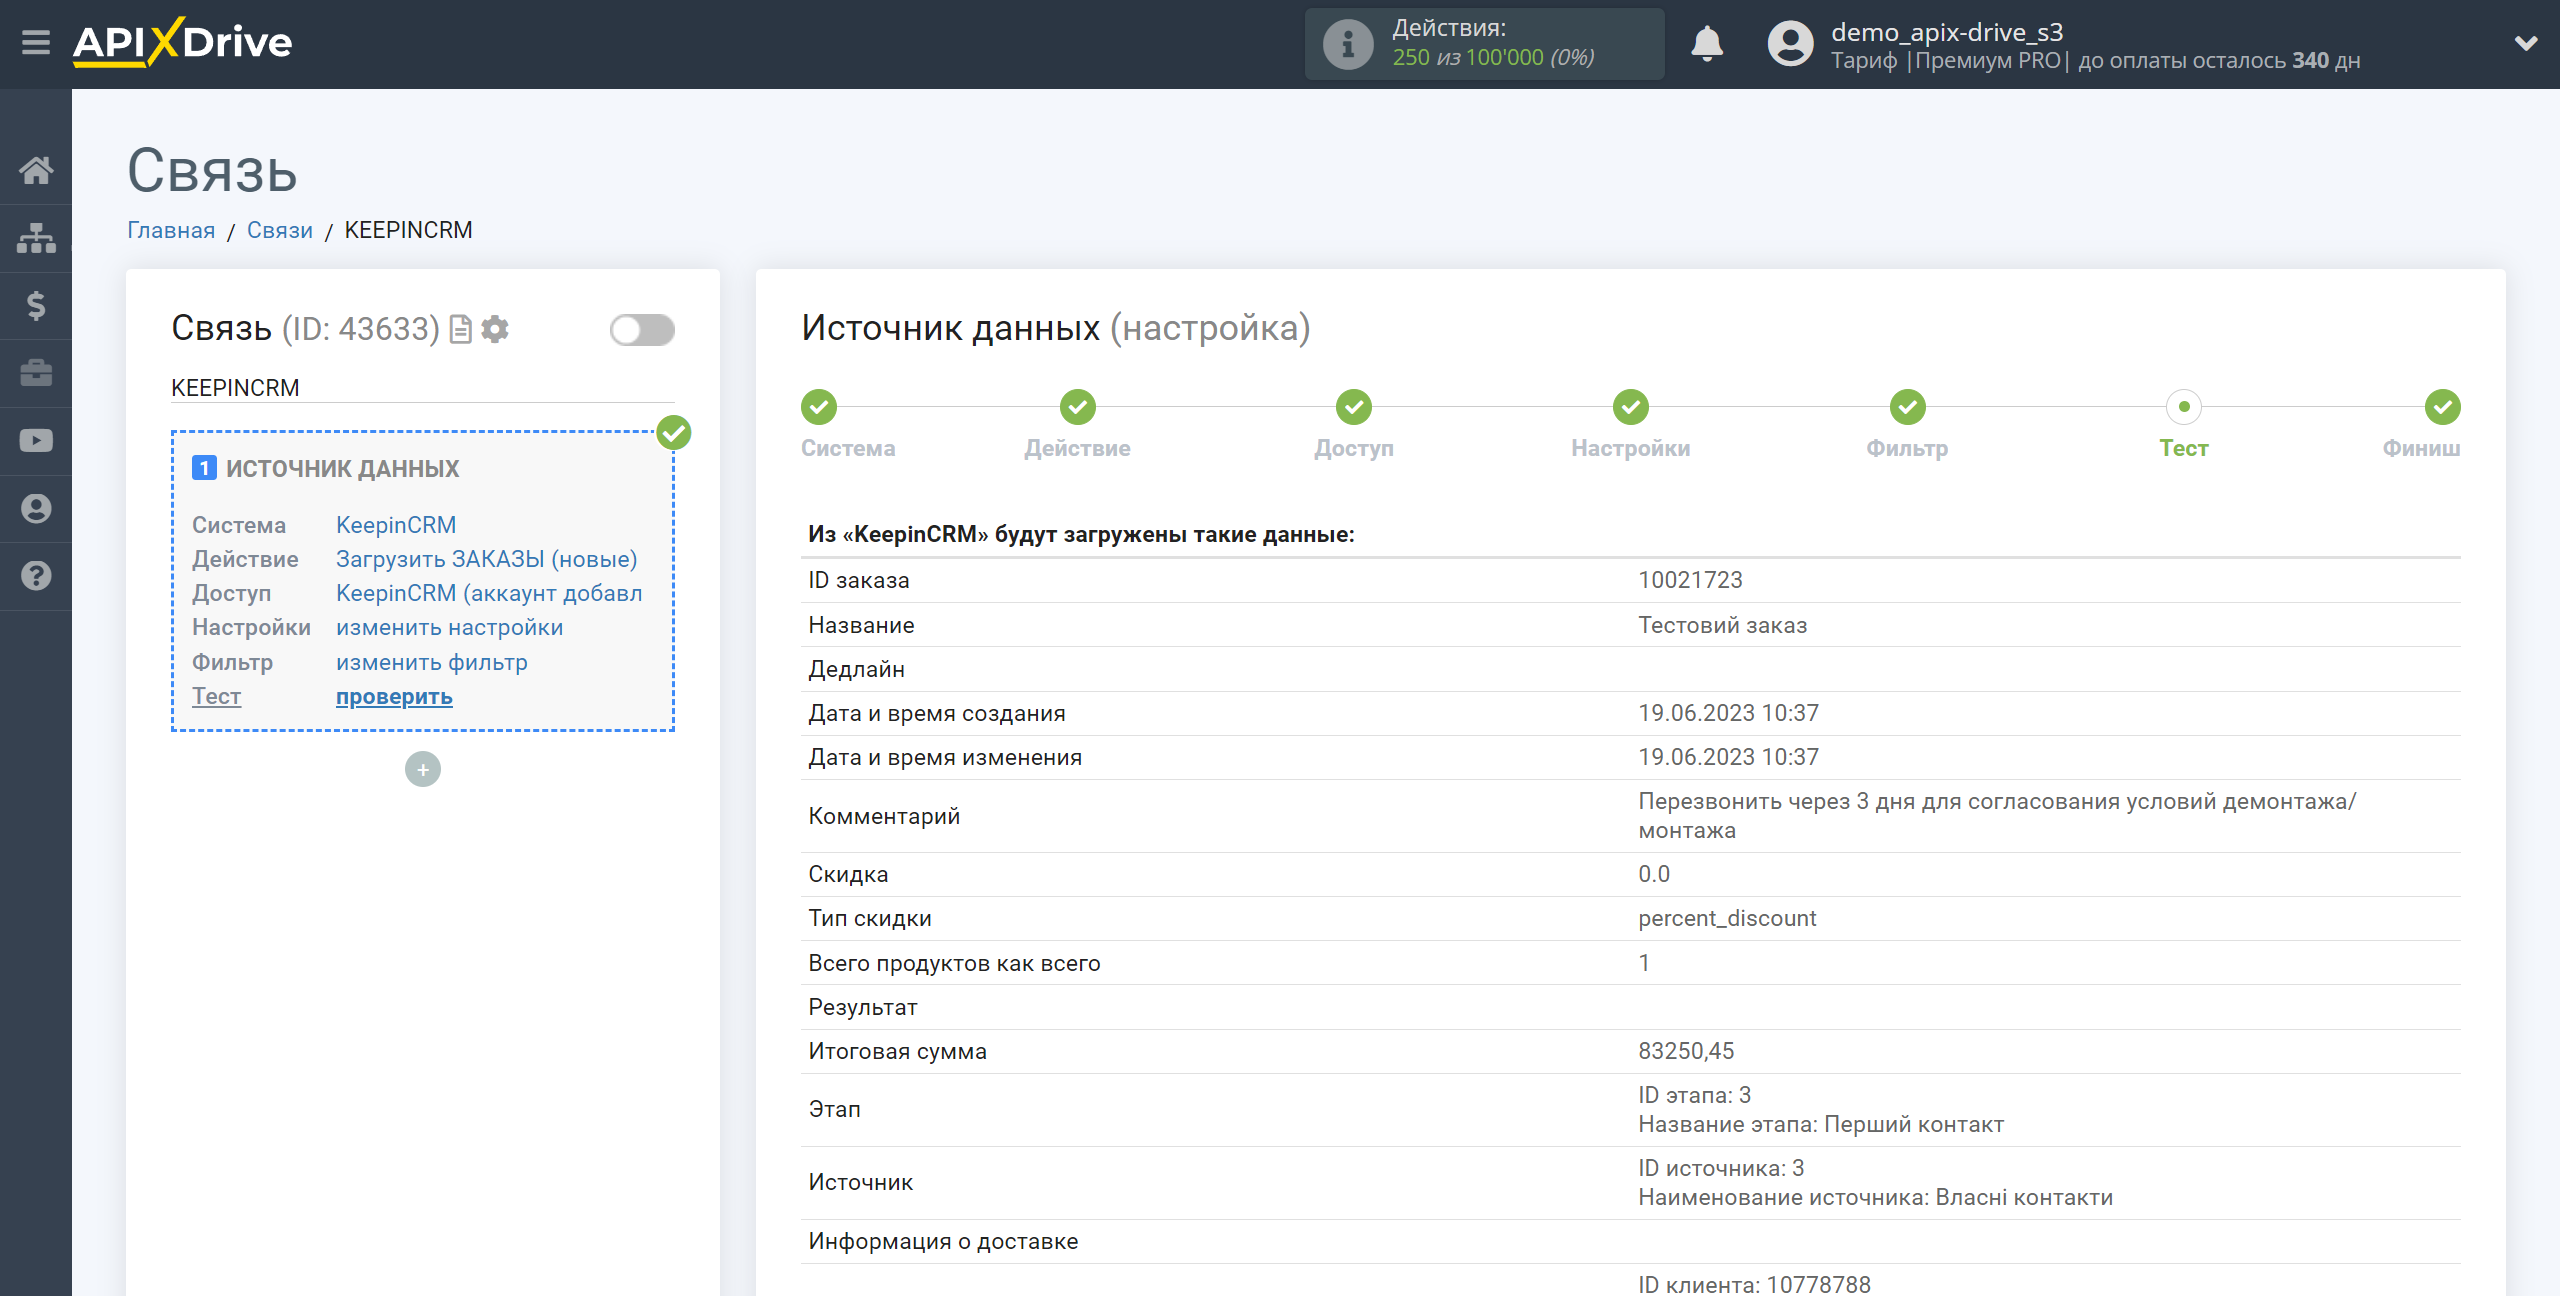Screen dimensions: 2560x1296
Task: Click order ID value 10021723
Action: coord(1690,580)
